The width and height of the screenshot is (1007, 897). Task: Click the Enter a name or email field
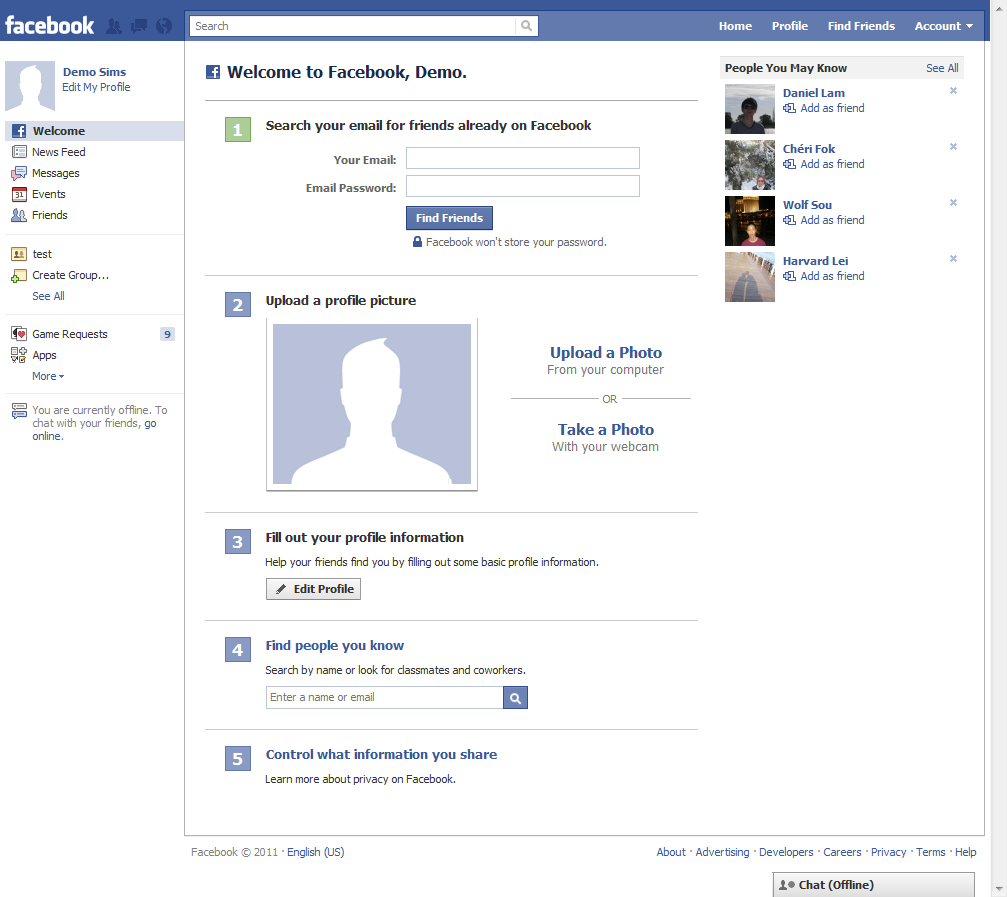(x=385, y=698)
